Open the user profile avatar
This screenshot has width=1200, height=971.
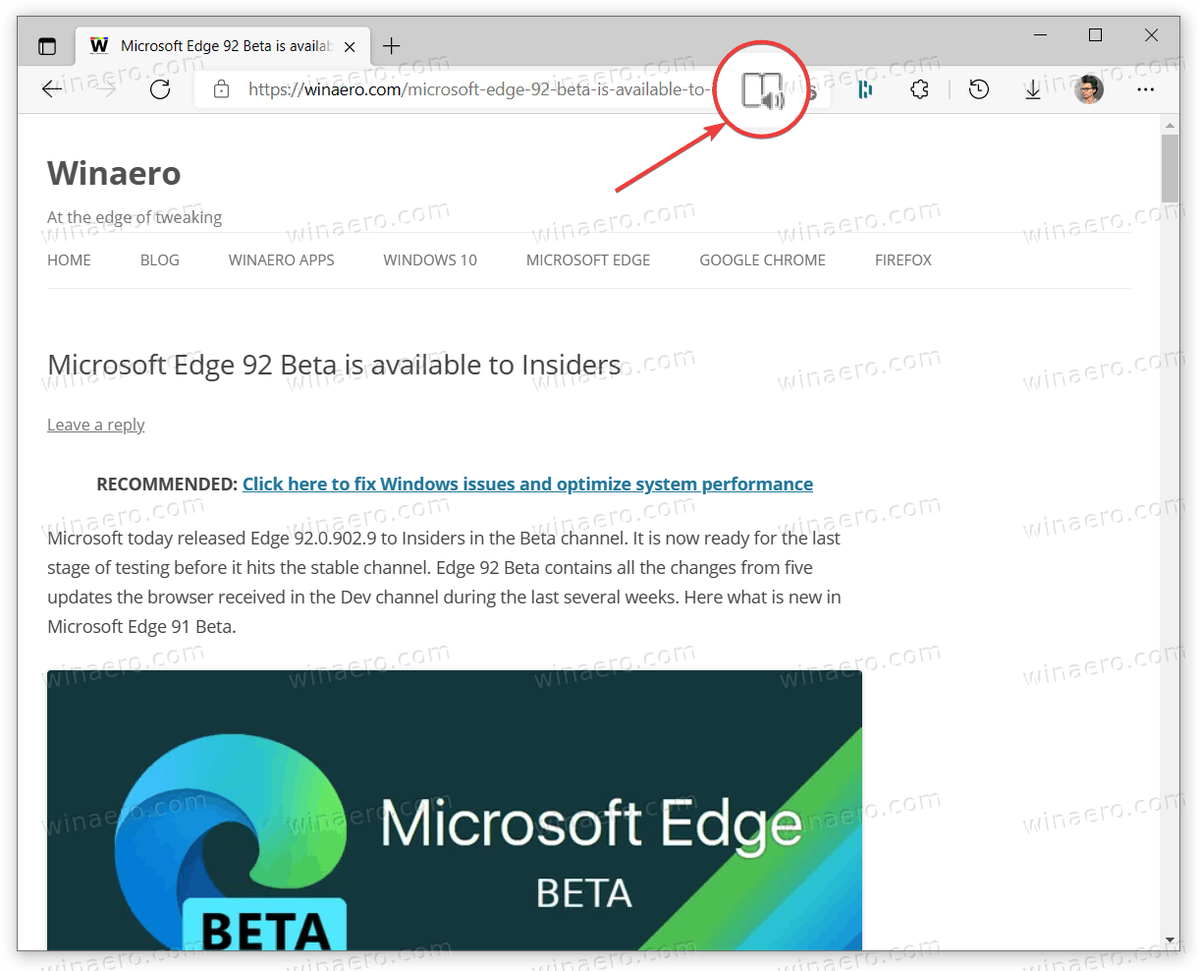(x=1089, y=90)
